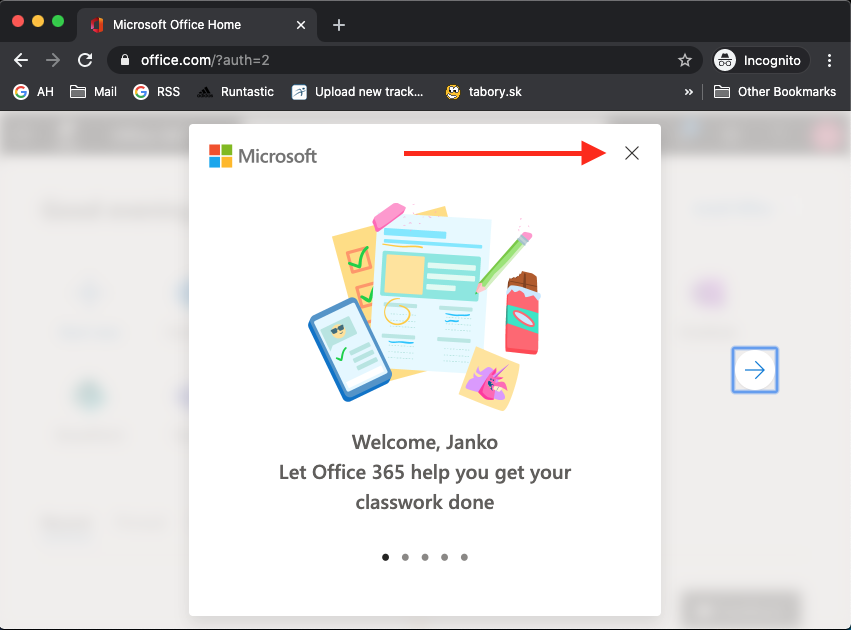Open the Mail bookmarks folder
This screenshot has width=851, height=630.
point(93,92)
